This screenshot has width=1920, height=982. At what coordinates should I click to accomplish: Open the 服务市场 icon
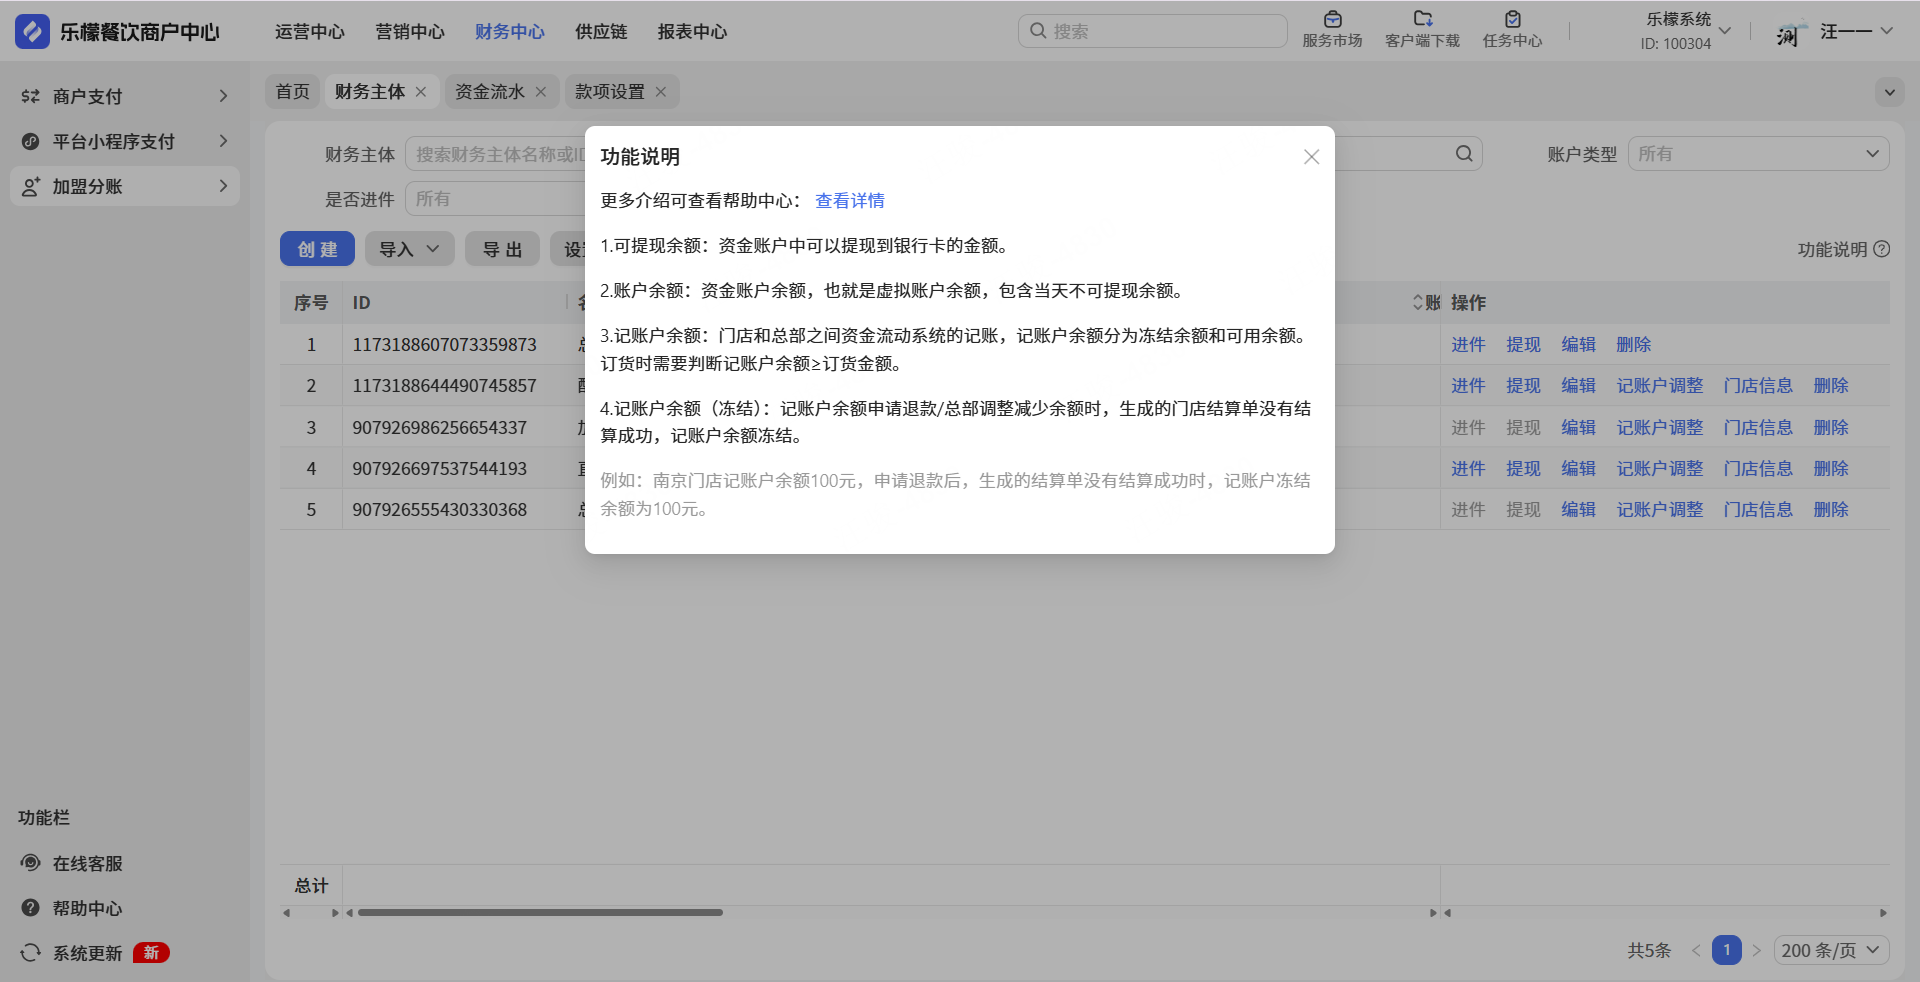pos(1332,19)
